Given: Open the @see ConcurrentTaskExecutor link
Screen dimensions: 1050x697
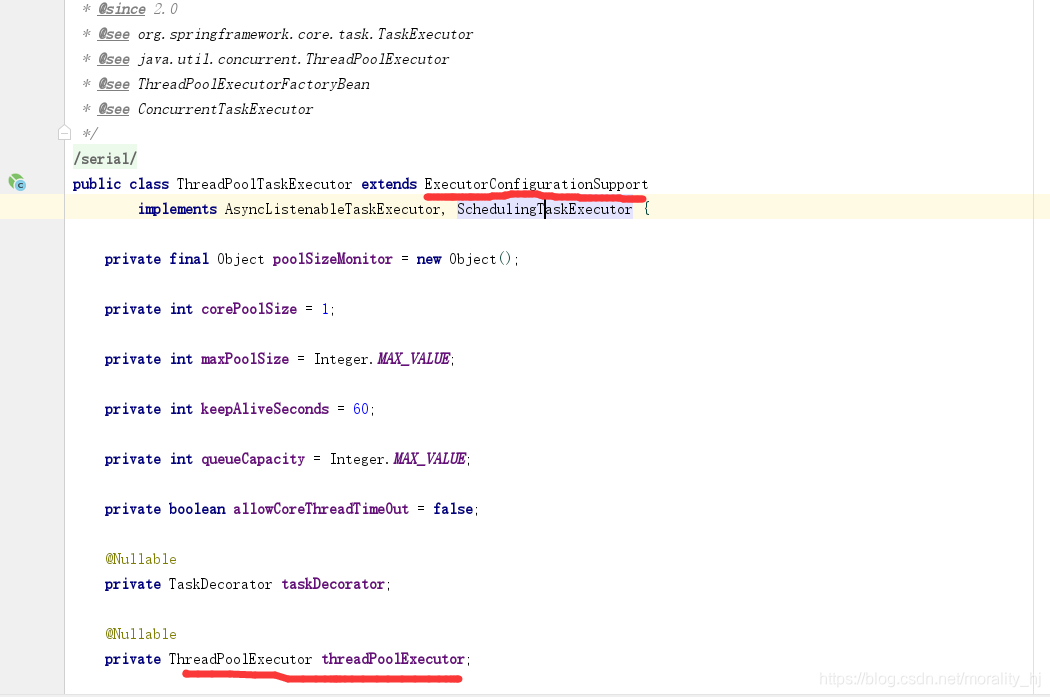Looking at the screenshot, I should (x=224, y=108).
